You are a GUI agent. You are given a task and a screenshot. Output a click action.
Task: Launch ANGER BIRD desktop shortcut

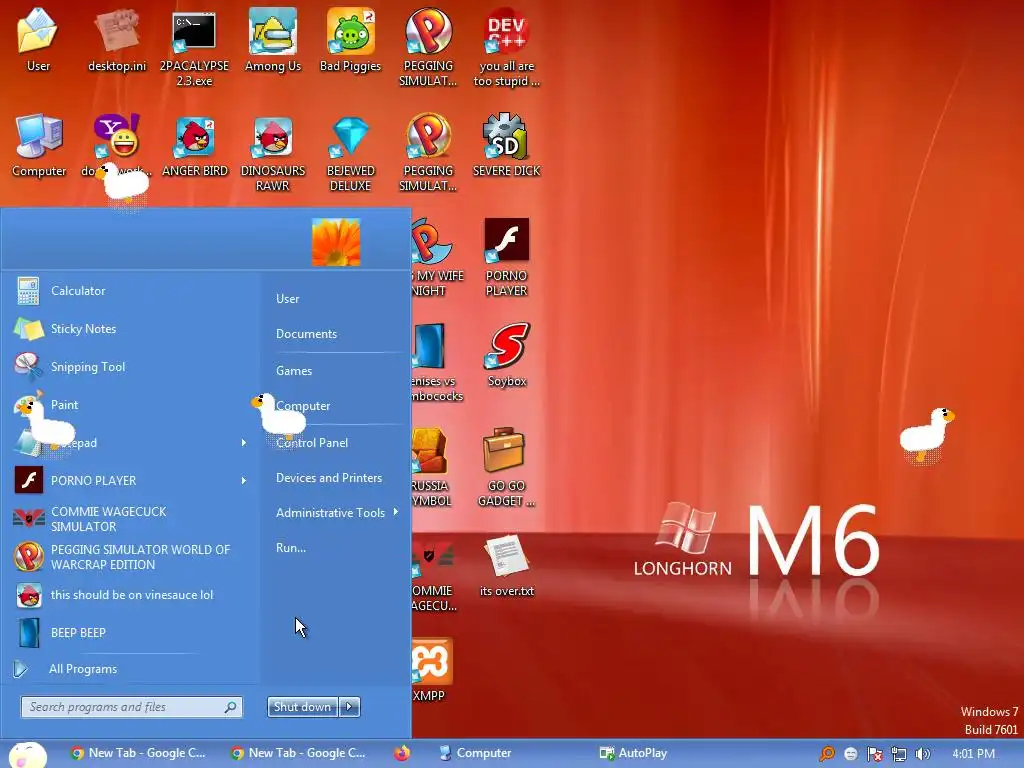195,145
